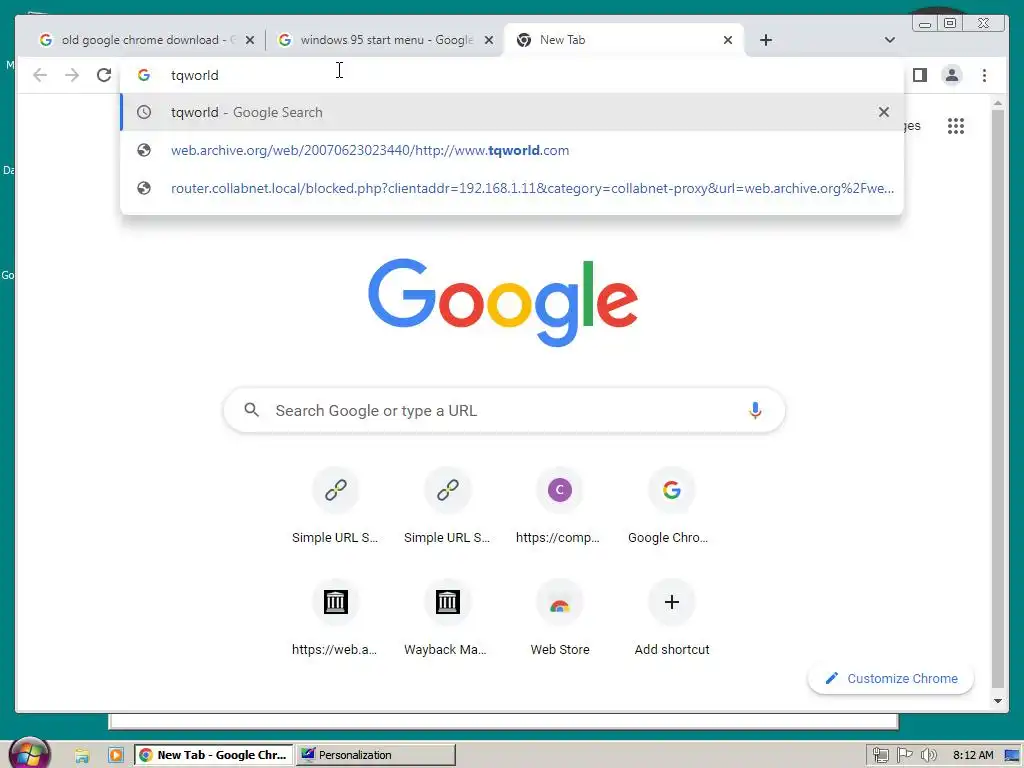Click the Customize Chrome button

(x=891, y=679)
